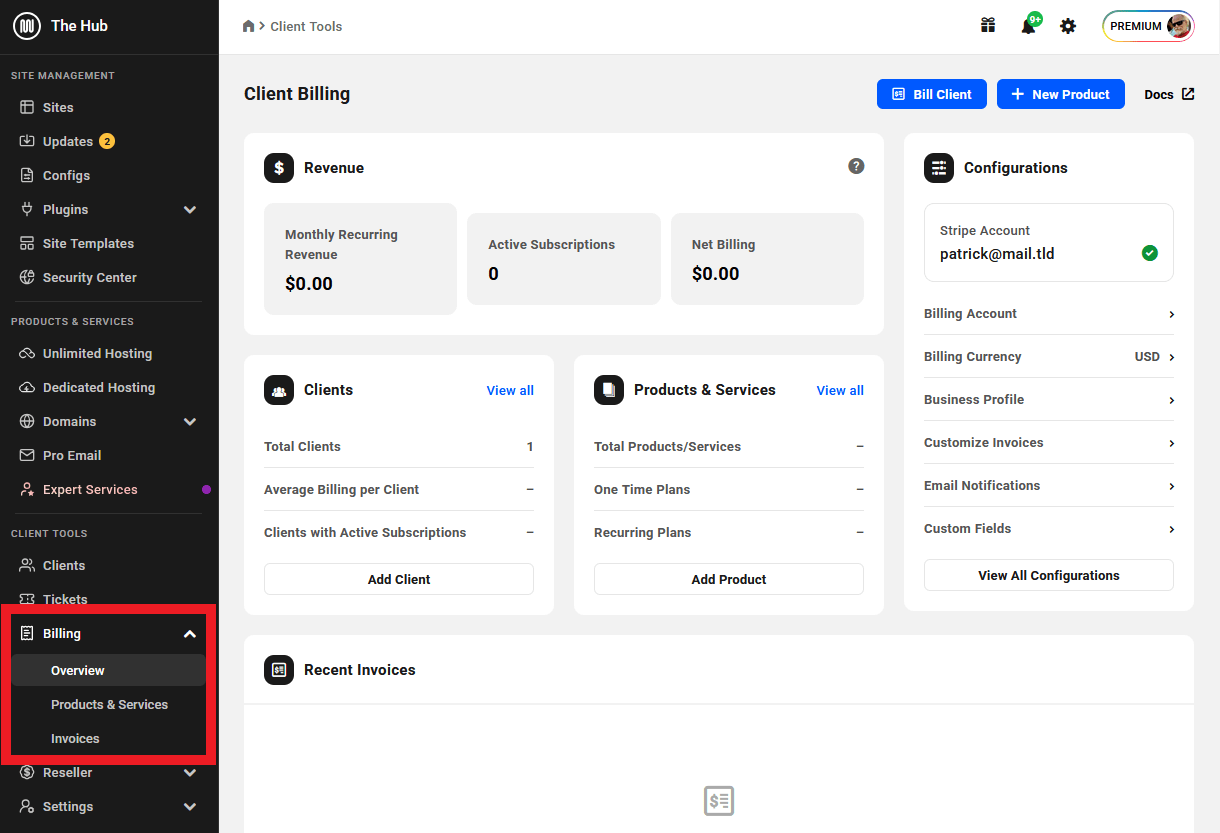Click the New Product button
Image resolution: width=1220 pixels, height=833 pixels.
(x=1061, y=94)
